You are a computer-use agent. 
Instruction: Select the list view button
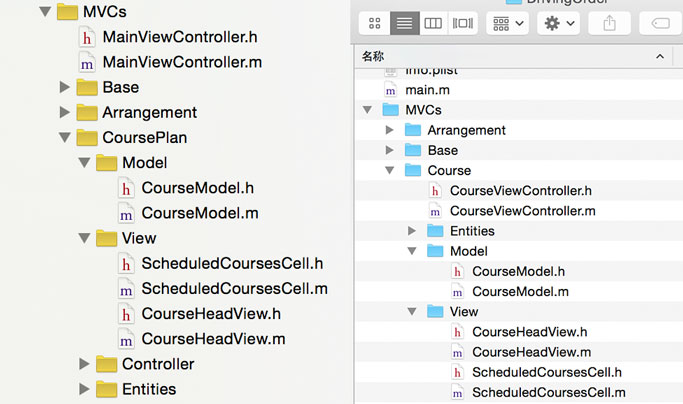coord(404,23)
